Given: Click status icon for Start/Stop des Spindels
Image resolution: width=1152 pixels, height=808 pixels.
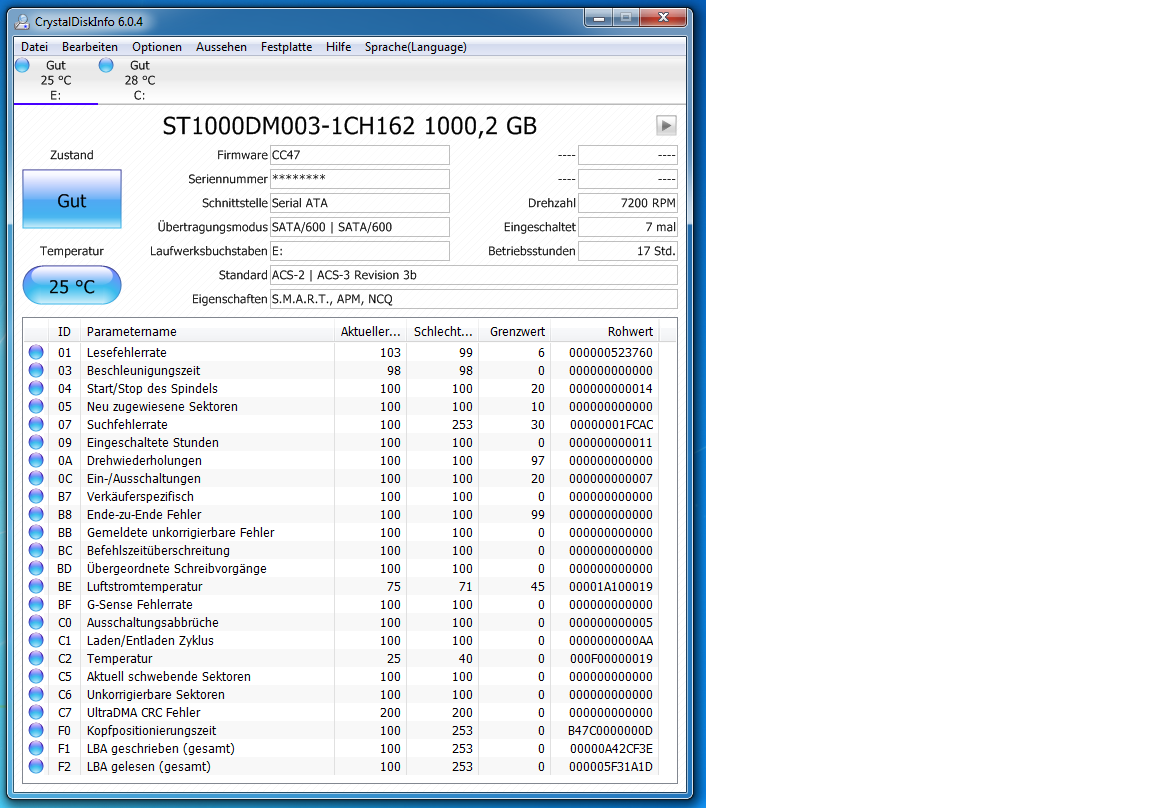Looking at the screenshot, I should click(36, 388).
